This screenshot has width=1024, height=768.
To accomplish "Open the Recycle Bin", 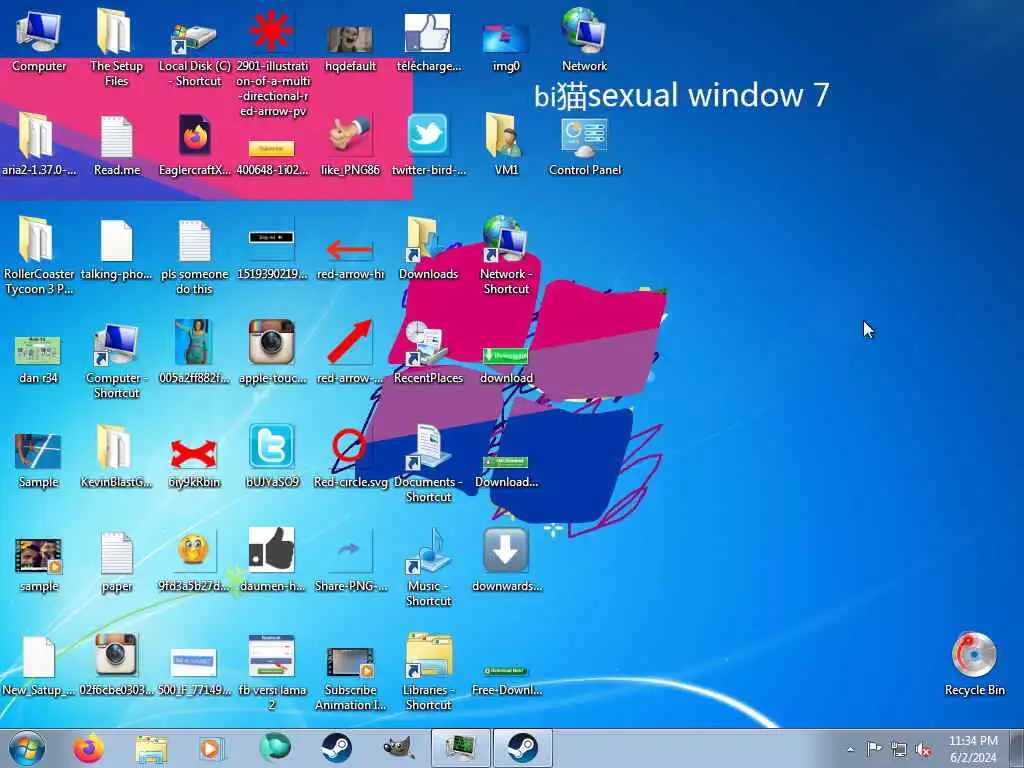I will tap(974, 664).
